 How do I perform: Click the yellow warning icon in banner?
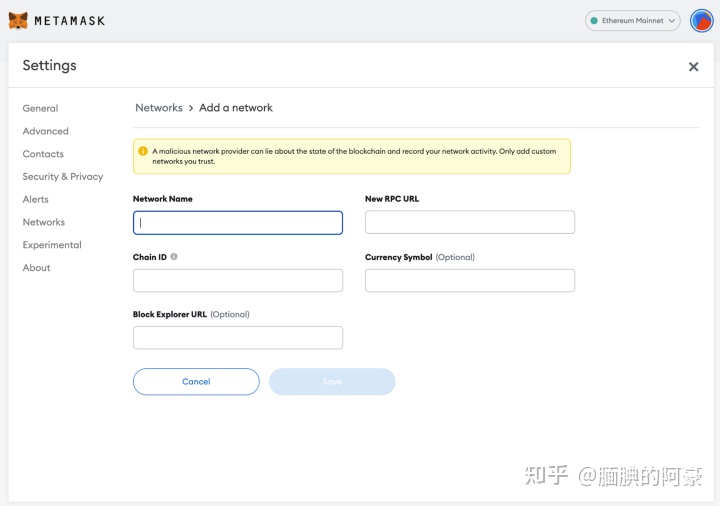[x=143, y=151]
